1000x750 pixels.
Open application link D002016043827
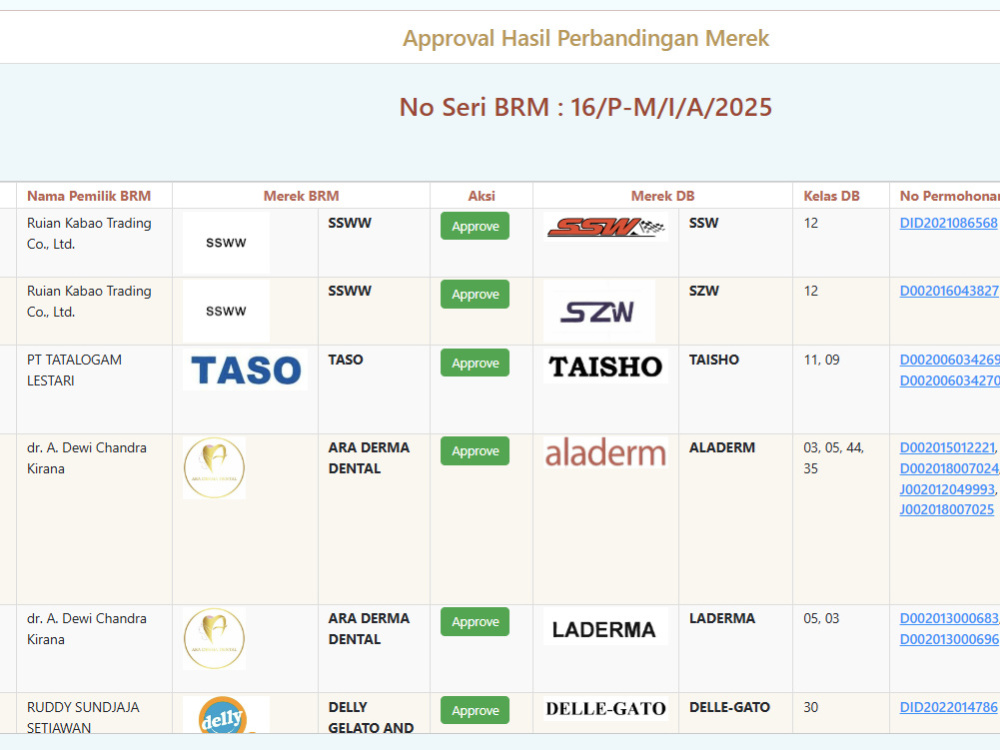[949, 291]
